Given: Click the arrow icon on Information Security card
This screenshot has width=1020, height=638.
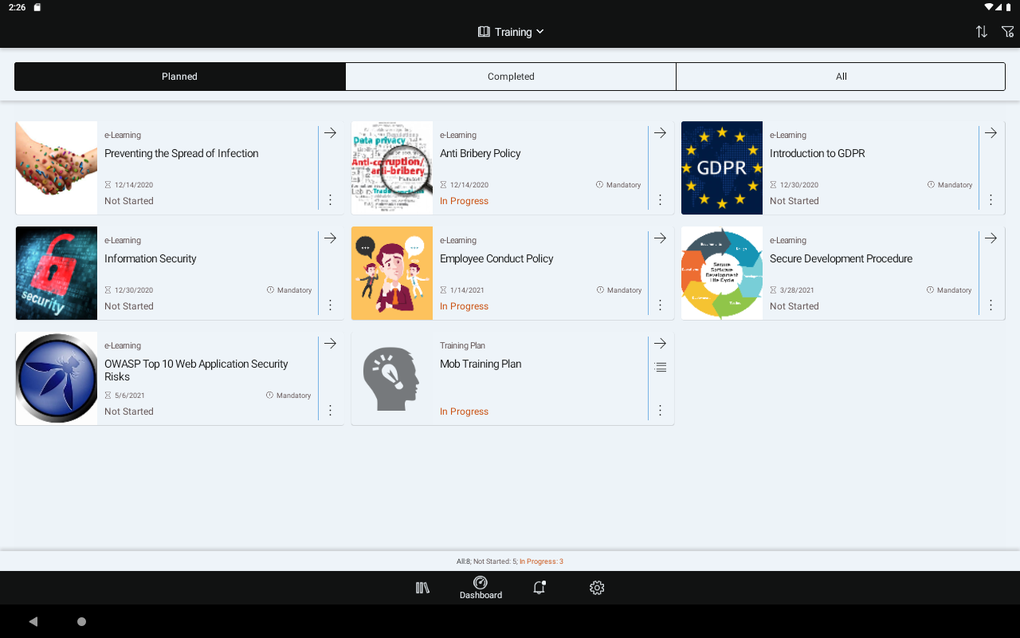Looking at the screenshot, I should click(330, 237).
